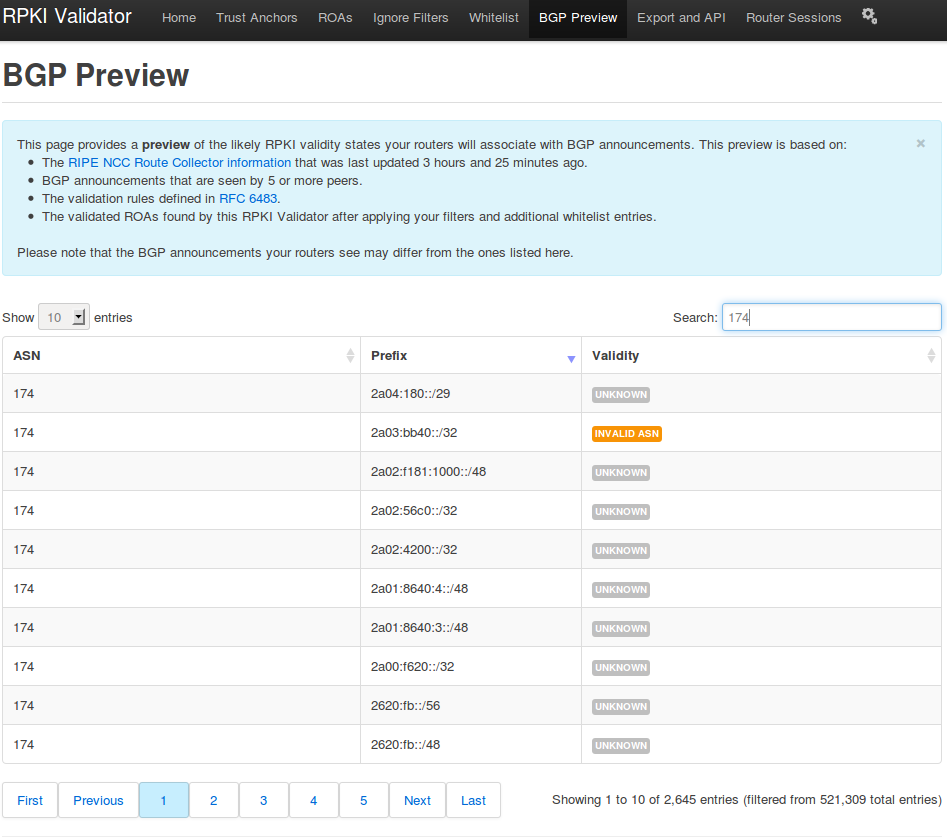This screenshot has width=947, height=840.
Task: Open Export and API page
Action: point(681,18)
